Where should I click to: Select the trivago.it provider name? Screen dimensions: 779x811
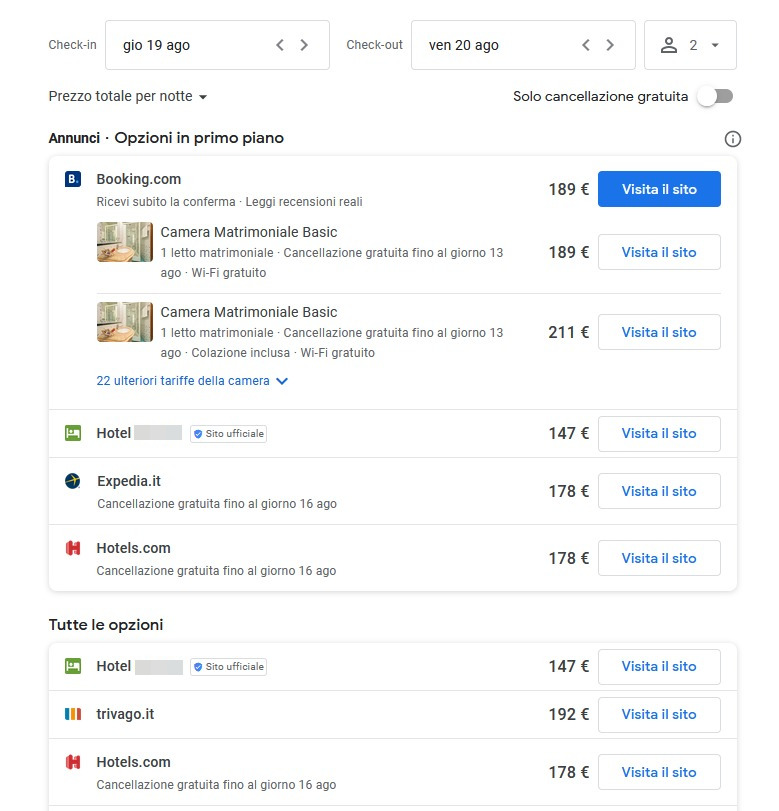pyautogui.click(x=125, y=714)
